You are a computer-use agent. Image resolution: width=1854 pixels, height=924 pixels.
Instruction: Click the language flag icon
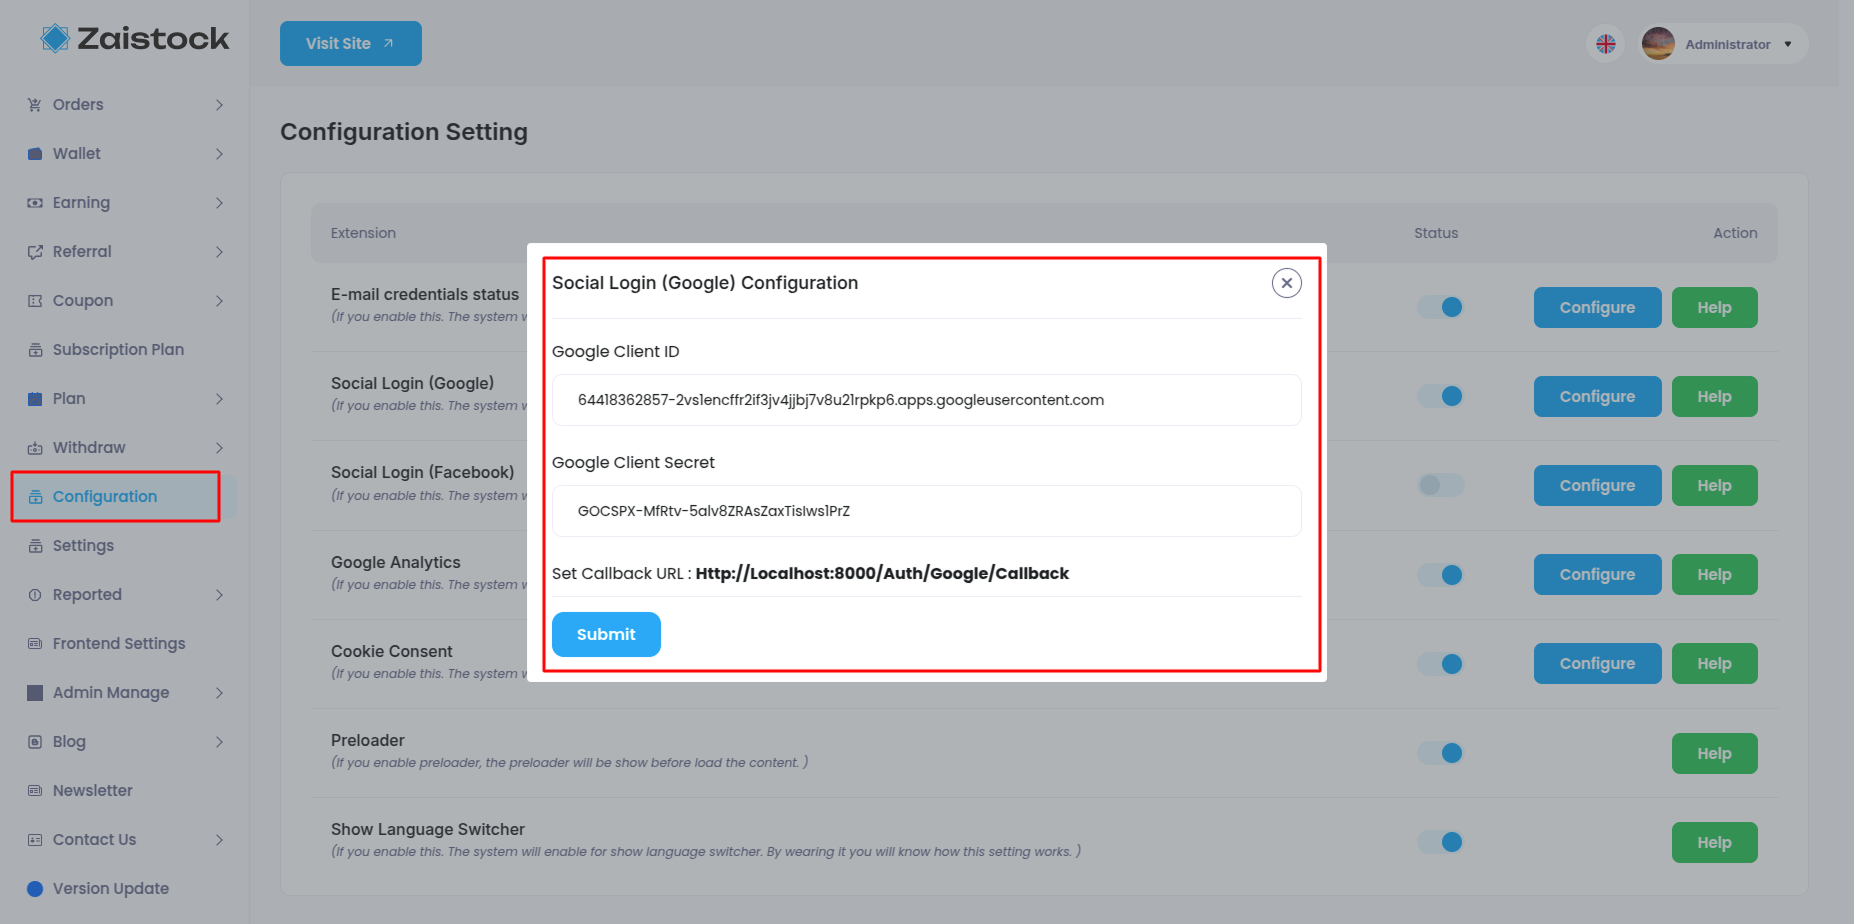coord(1606,44)
